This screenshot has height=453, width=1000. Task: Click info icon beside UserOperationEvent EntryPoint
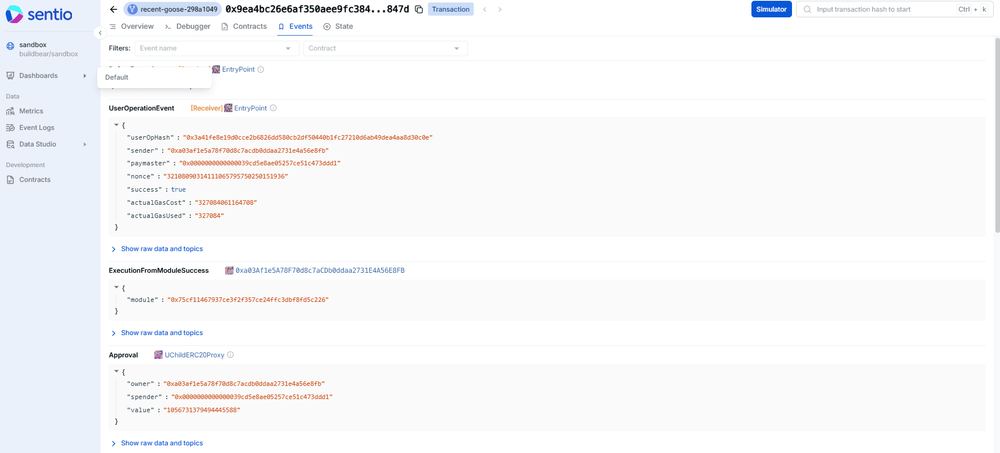[273, 108]
